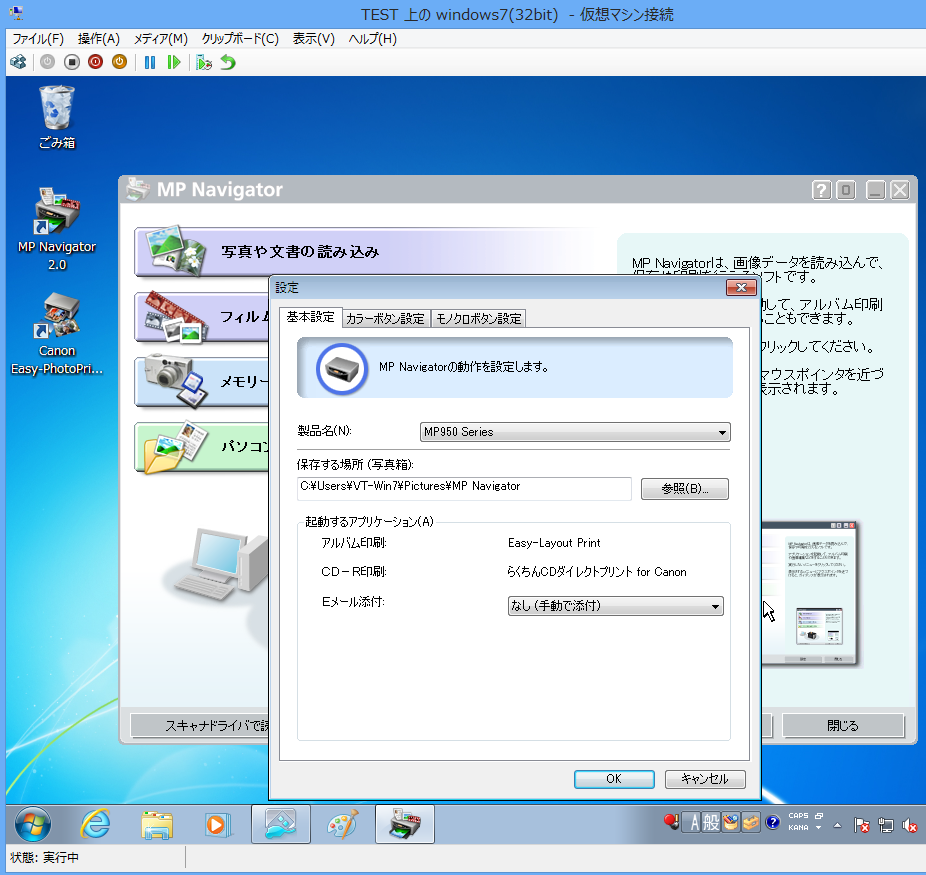Click the スキャナドライバ button in MP Navigator
The height and width of the screenshot is (875, 926).
(x=200, y=726)
